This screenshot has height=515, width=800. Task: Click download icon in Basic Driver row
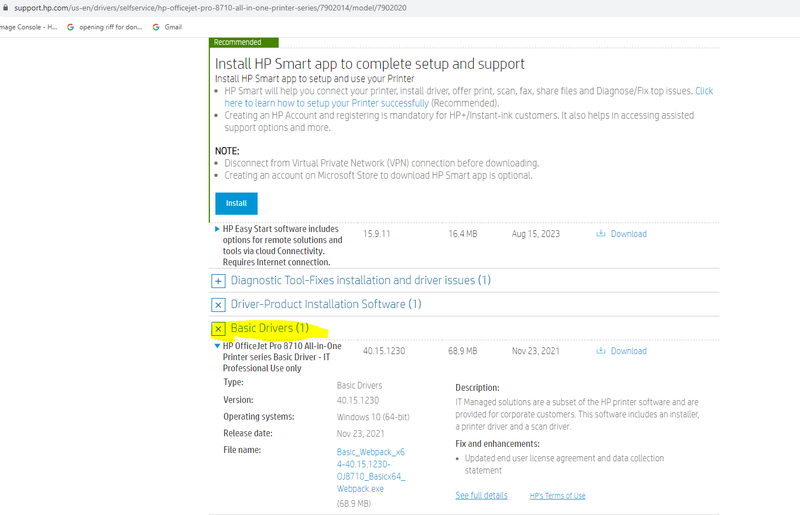click(x=601, y=351)
